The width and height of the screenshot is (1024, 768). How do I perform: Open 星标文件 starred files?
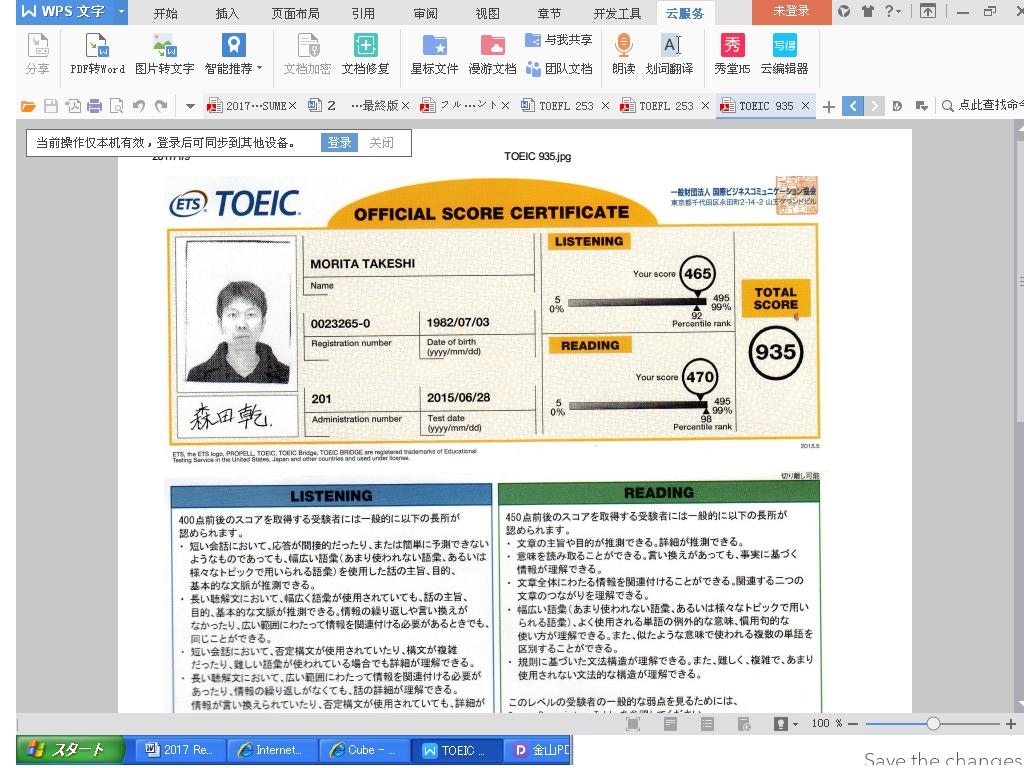pos(434,54)
